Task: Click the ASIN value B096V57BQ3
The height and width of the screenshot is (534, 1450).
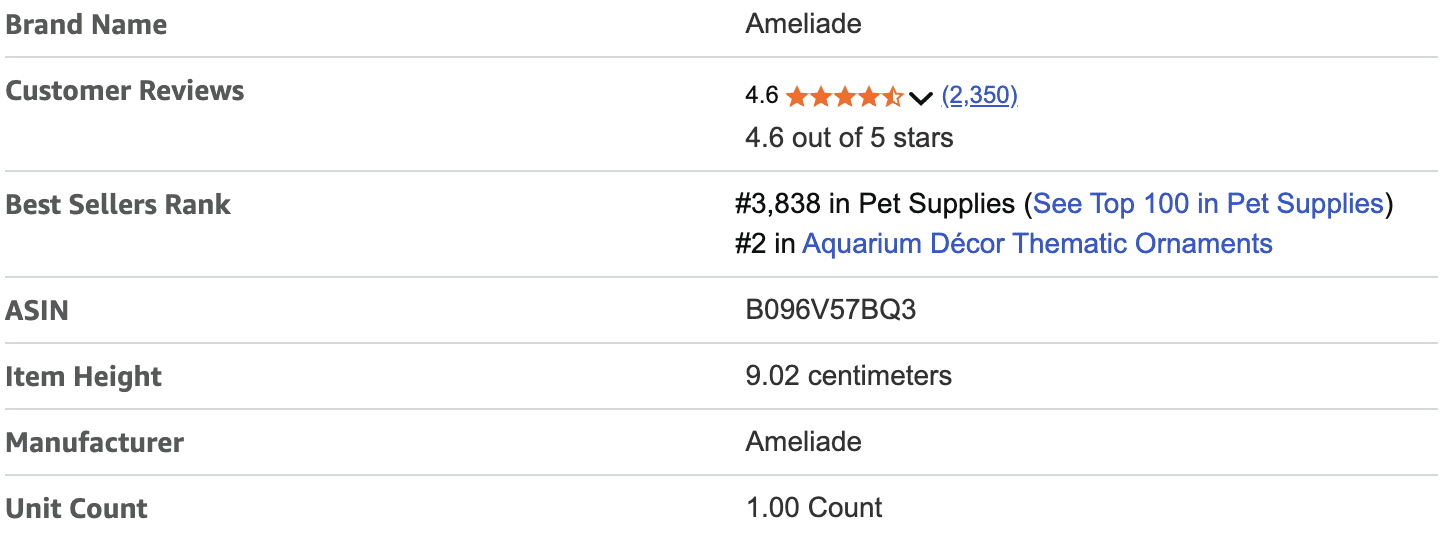Action: pos(830,310)
